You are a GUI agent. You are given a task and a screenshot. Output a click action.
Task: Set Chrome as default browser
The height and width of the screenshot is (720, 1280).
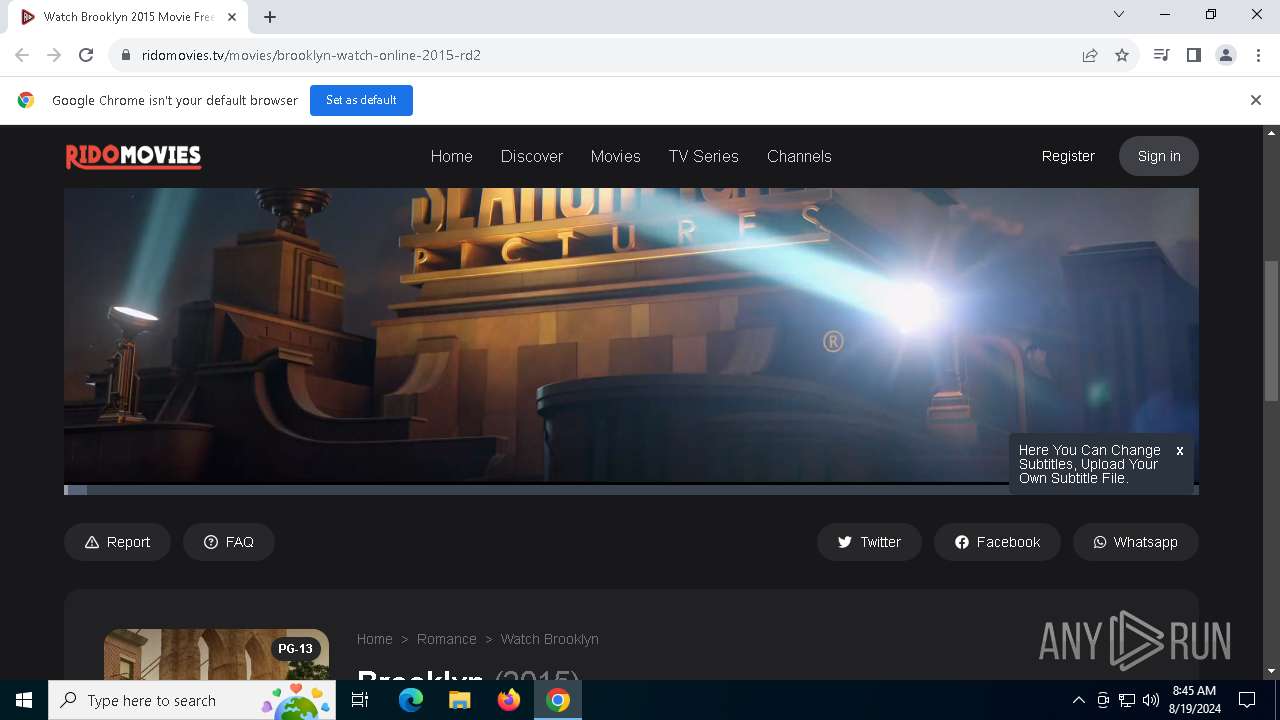361,100
